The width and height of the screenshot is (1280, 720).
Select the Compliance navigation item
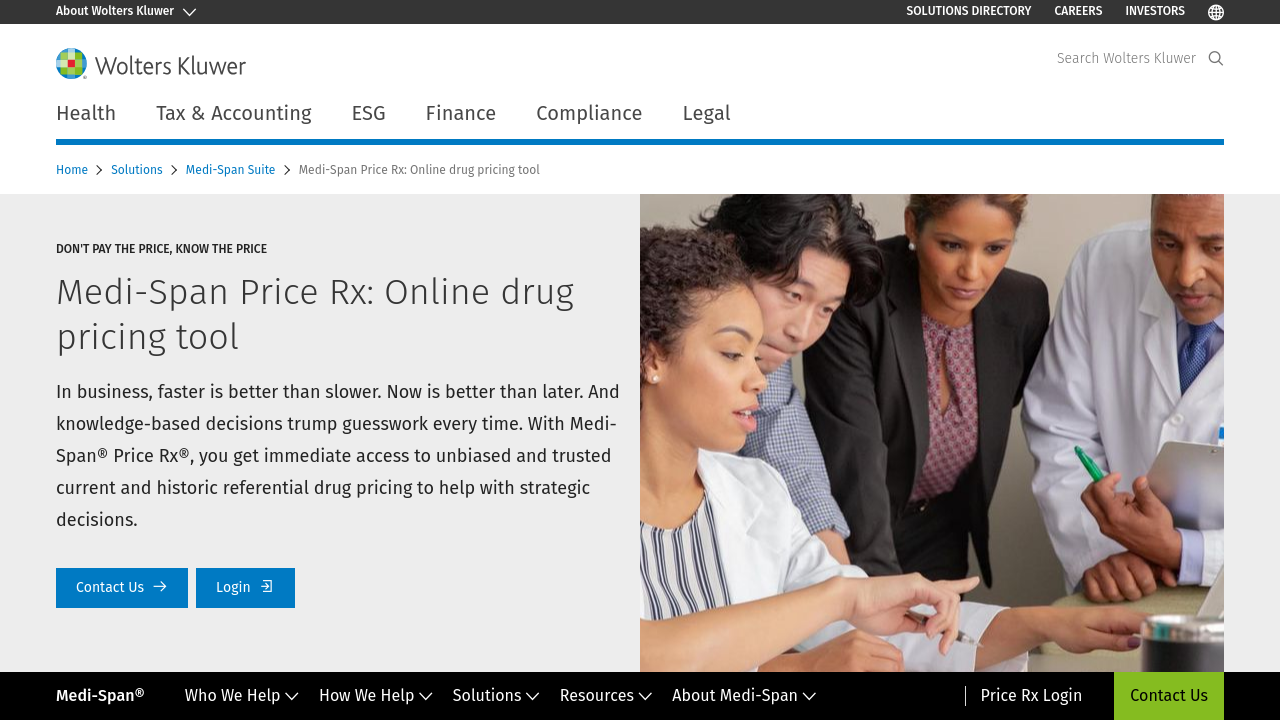click(589, 113)
